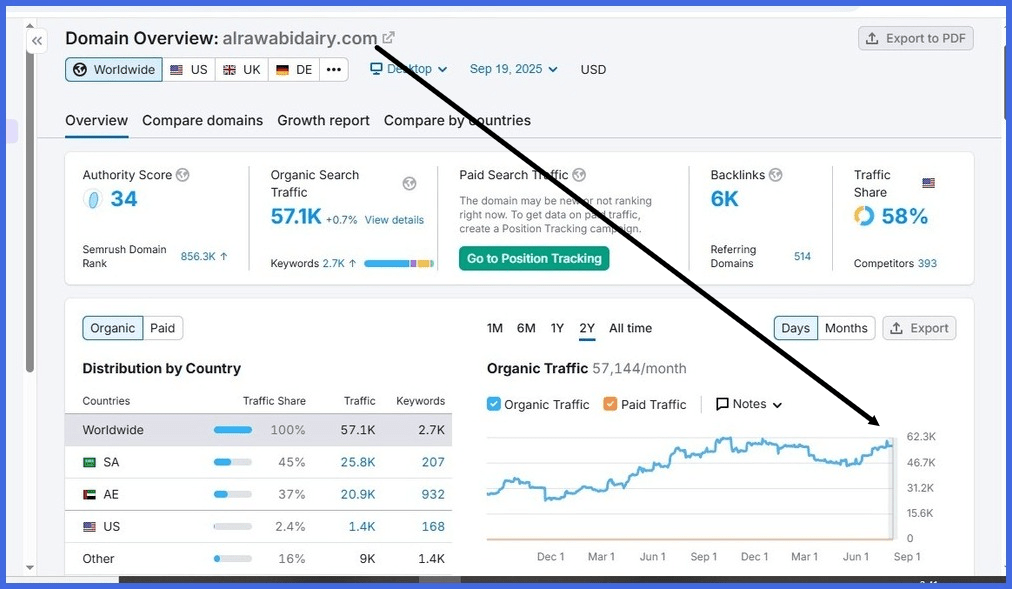1012x589 pixels.
Task: Click Traffic Share donut chart icon
Action: click(x=864, y=215)
